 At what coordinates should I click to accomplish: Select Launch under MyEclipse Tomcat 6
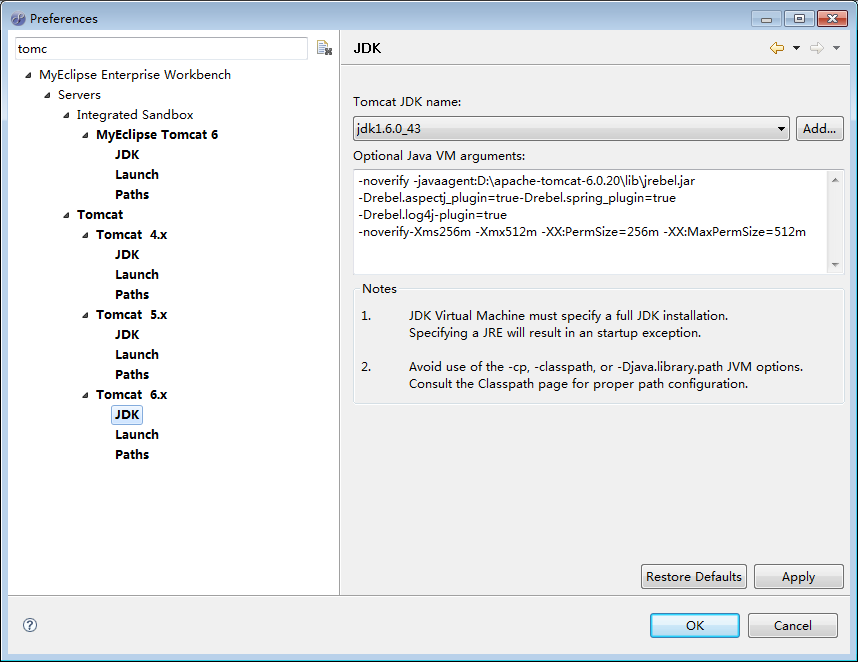click(137, 175)
